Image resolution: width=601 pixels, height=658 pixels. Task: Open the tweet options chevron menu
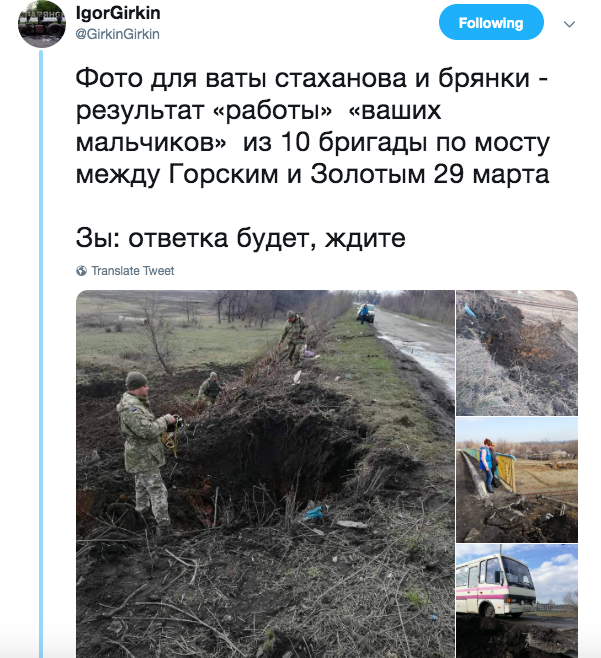tap(569, 24)
